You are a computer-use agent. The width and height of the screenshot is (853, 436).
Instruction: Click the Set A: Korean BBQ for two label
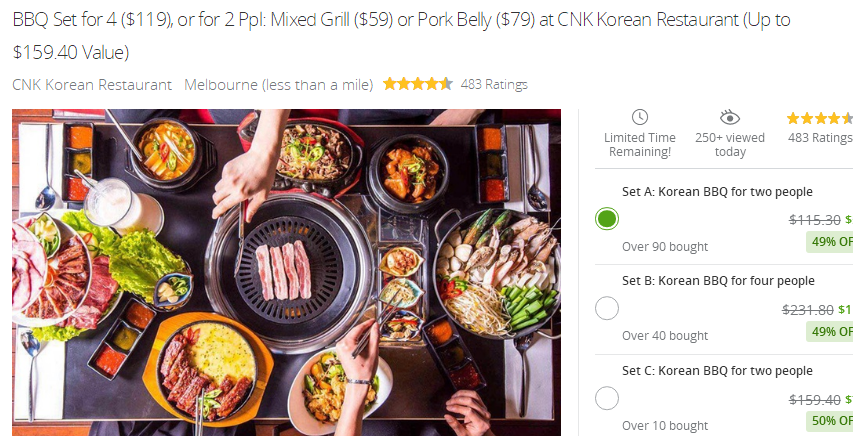tap(717, 192)
